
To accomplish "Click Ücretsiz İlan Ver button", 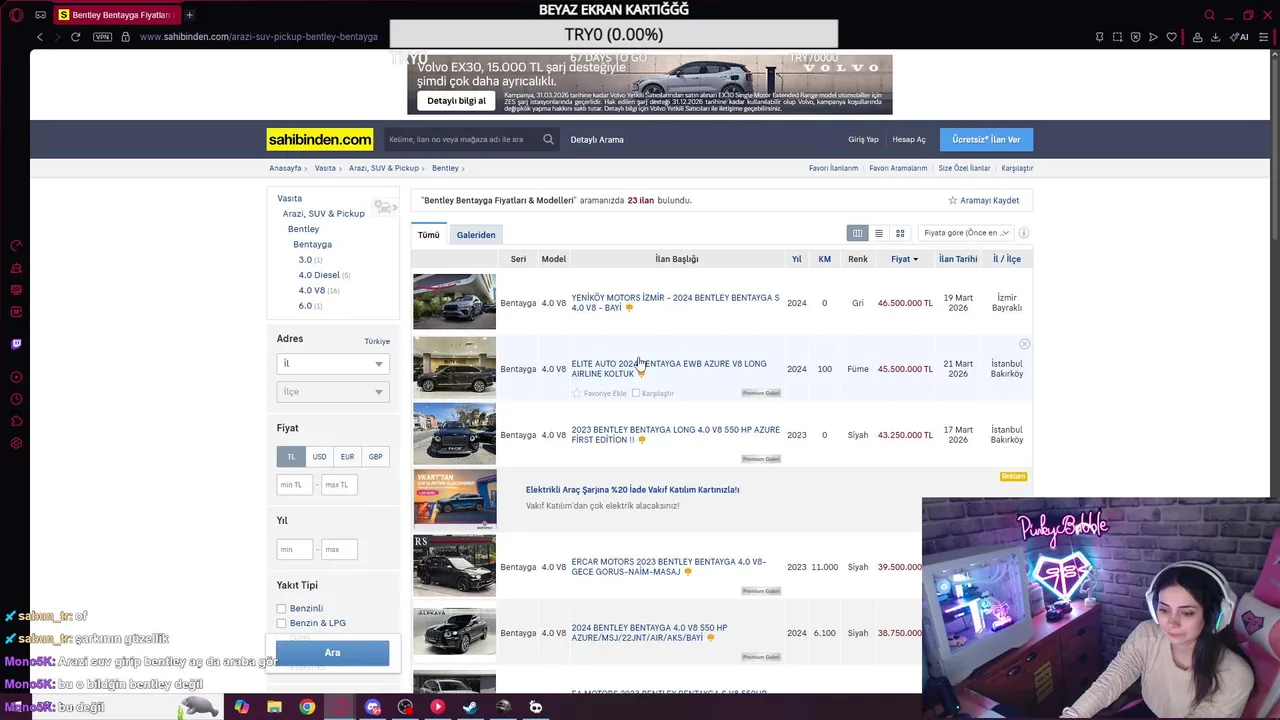I will pos(986,139).
